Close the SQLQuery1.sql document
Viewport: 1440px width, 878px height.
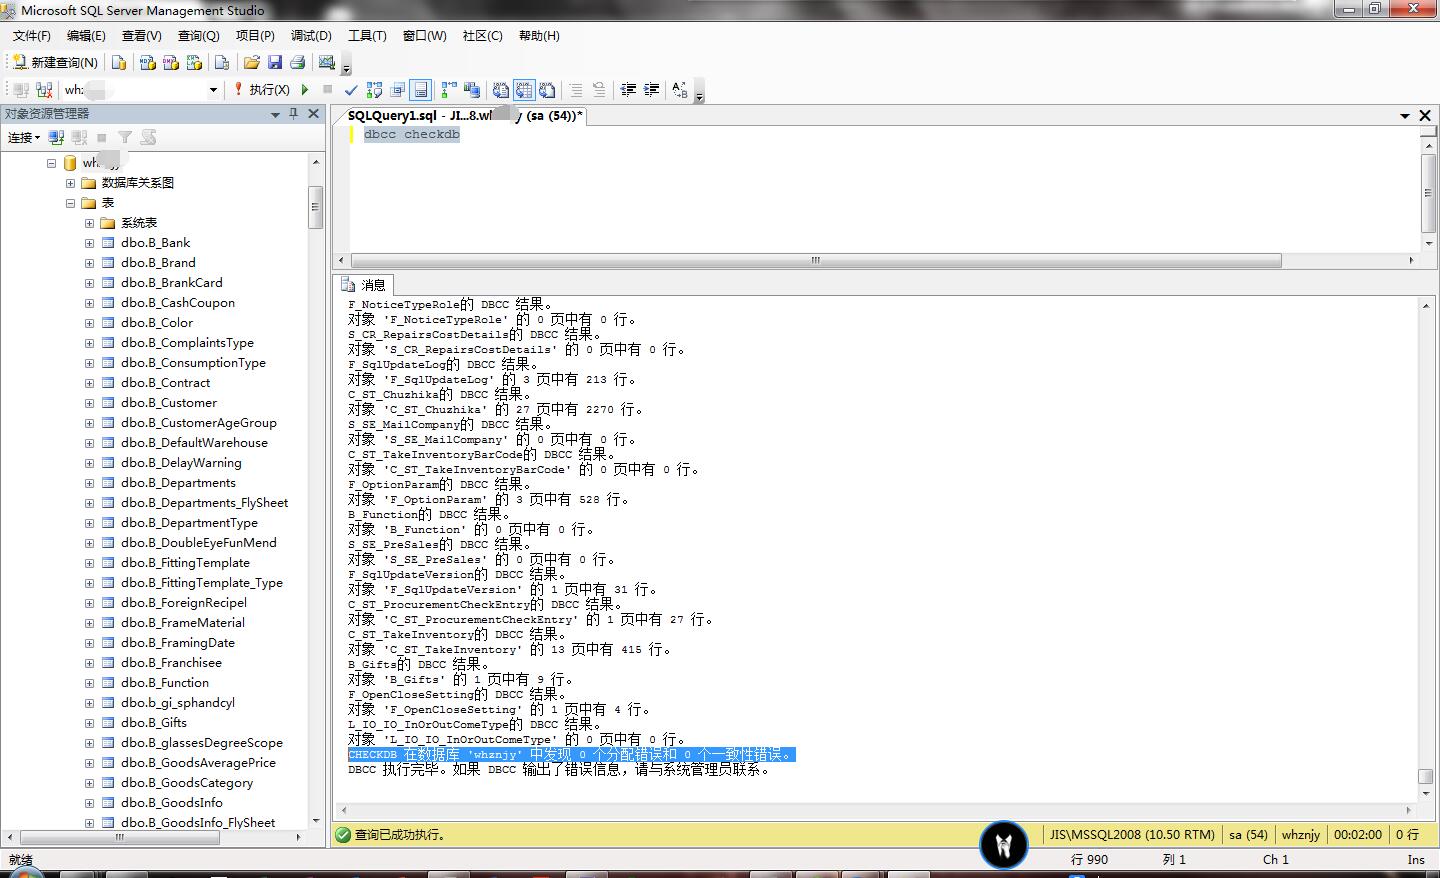coord(1426,116)
